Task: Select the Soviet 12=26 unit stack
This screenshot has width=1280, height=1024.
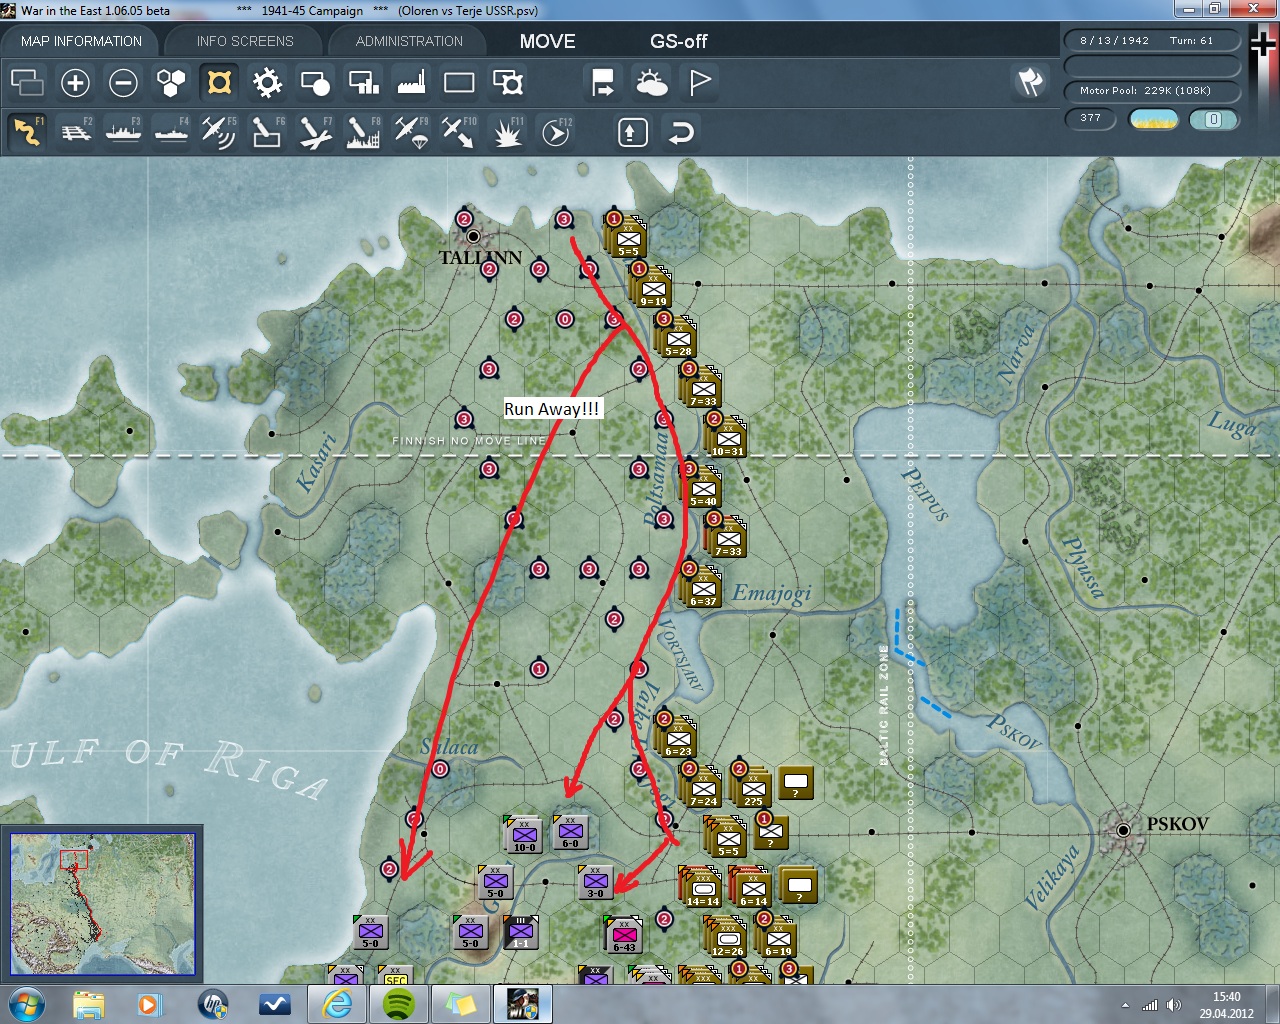Action: (727, 937)
